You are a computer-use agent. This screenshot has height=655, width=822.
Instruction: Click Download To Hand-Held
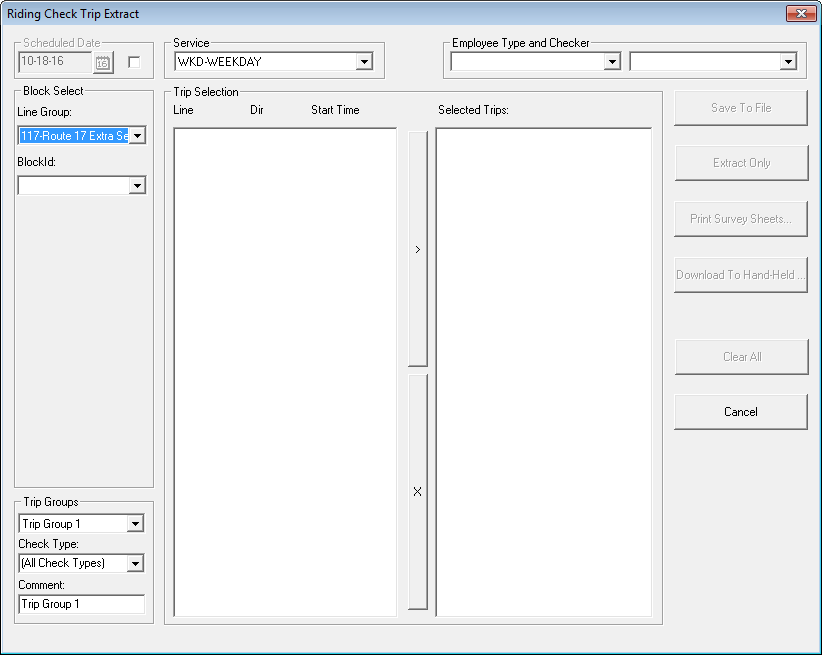(740, 275)
